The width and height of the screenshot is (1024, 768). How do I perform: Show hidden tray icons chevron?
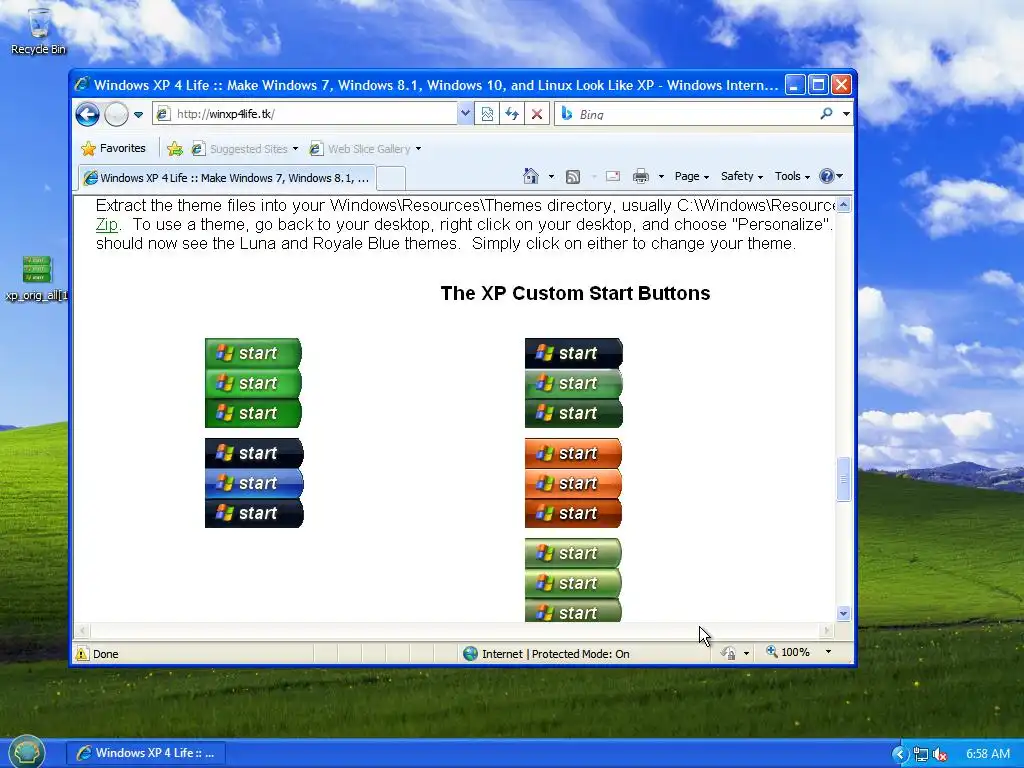click(900, 754)
